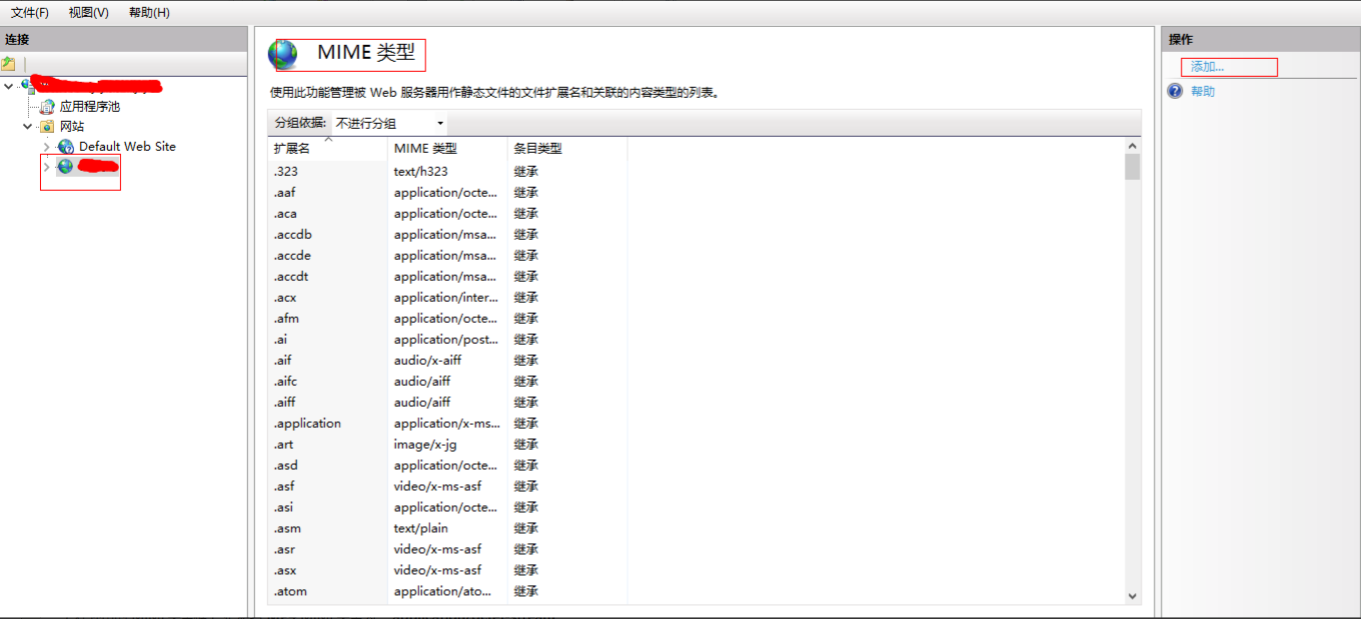Click the globe icon below Default Web Site

click(x=66, y=167)
